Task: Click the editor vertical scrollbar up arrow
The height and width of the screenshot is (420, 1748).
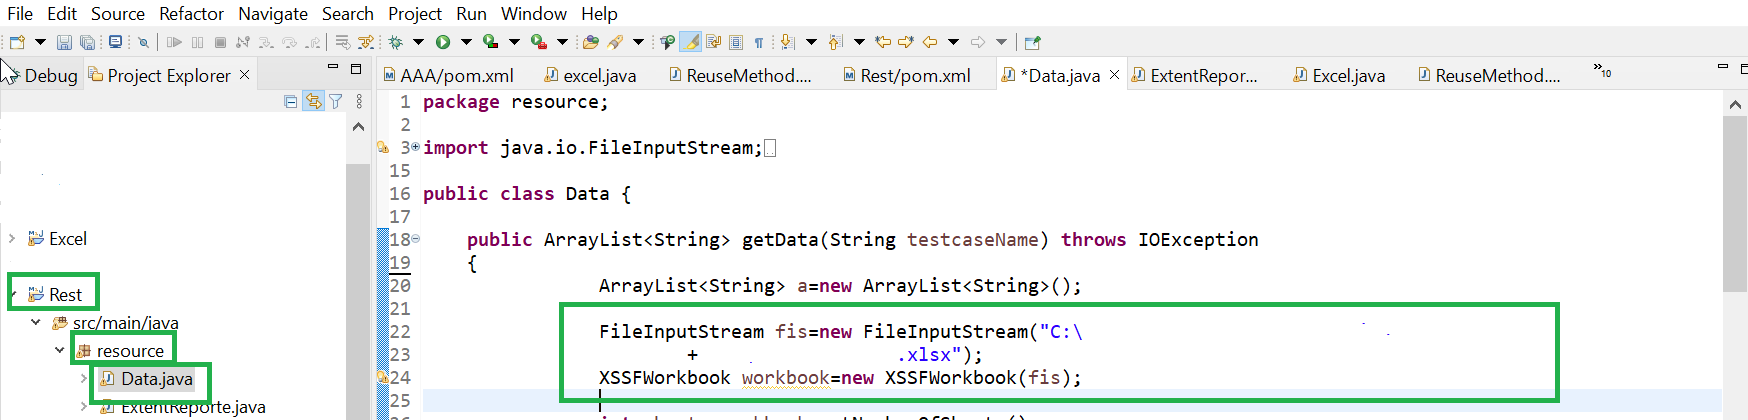Action: pyautogui.click(x=1735, y=104)
